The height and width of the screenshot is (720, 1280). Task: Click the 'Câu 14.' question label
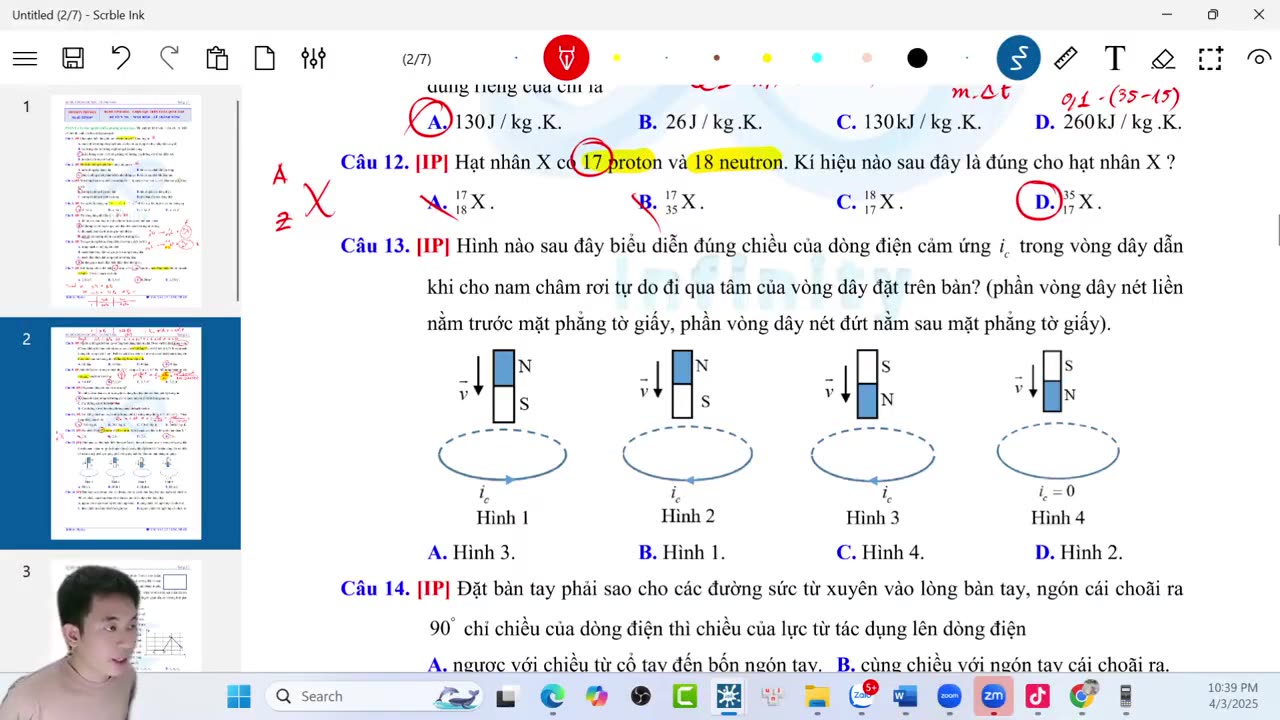coord(375,588)
